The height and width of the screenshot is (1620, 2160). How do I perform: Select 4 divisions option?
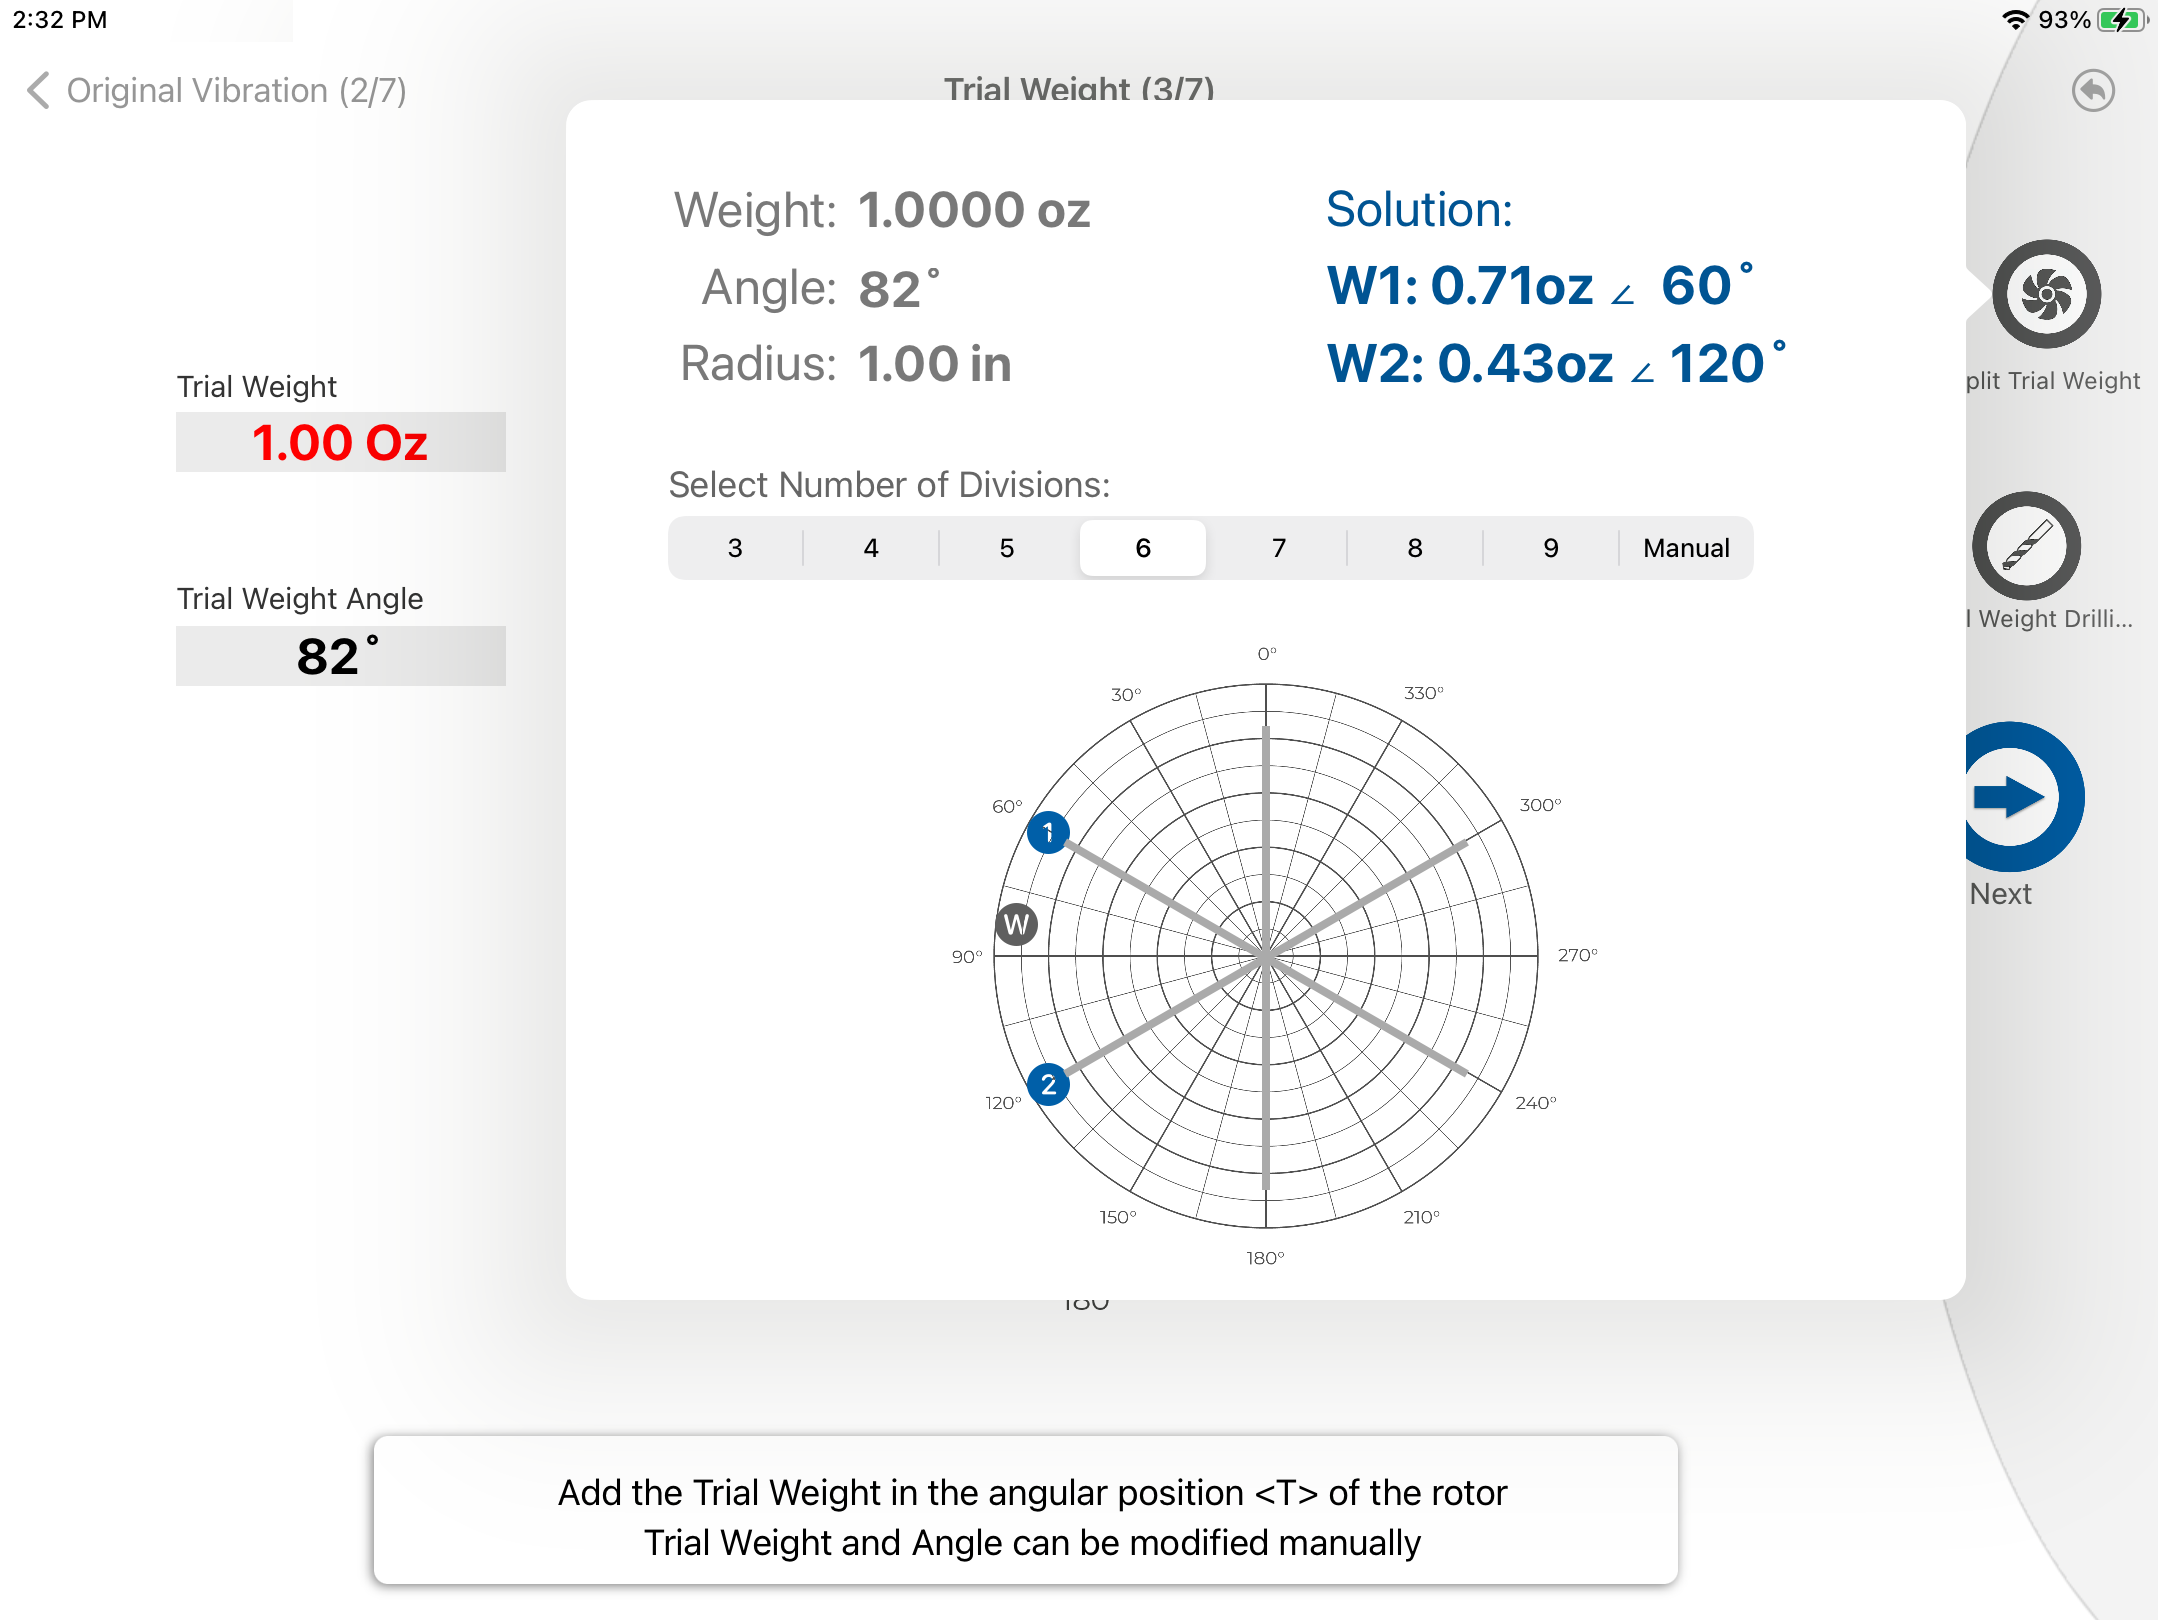pos(871,548)
